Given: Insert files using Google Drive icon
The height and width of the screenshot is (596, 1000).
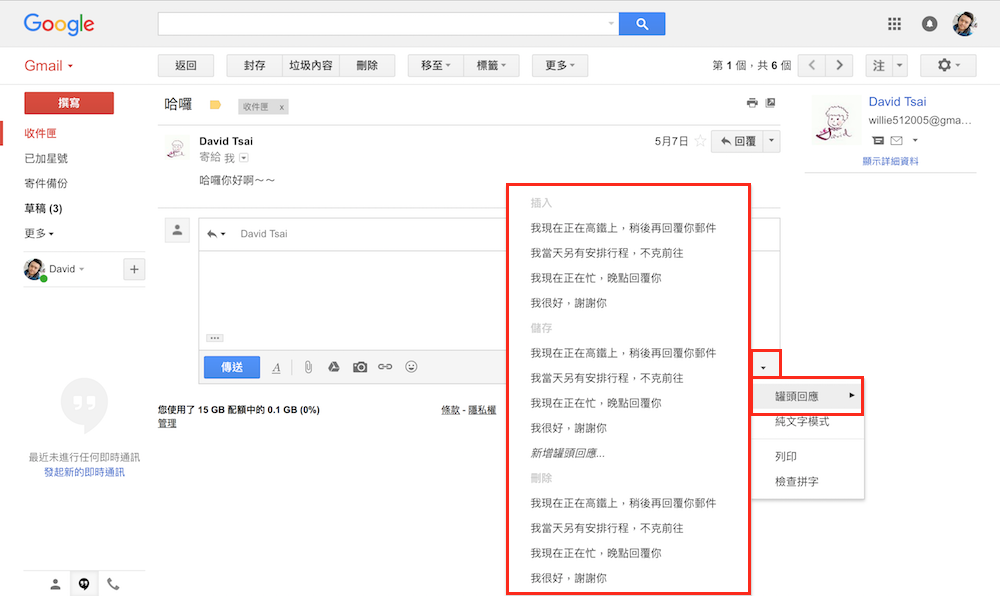Looking at the screenshot, I should point(334,367).
